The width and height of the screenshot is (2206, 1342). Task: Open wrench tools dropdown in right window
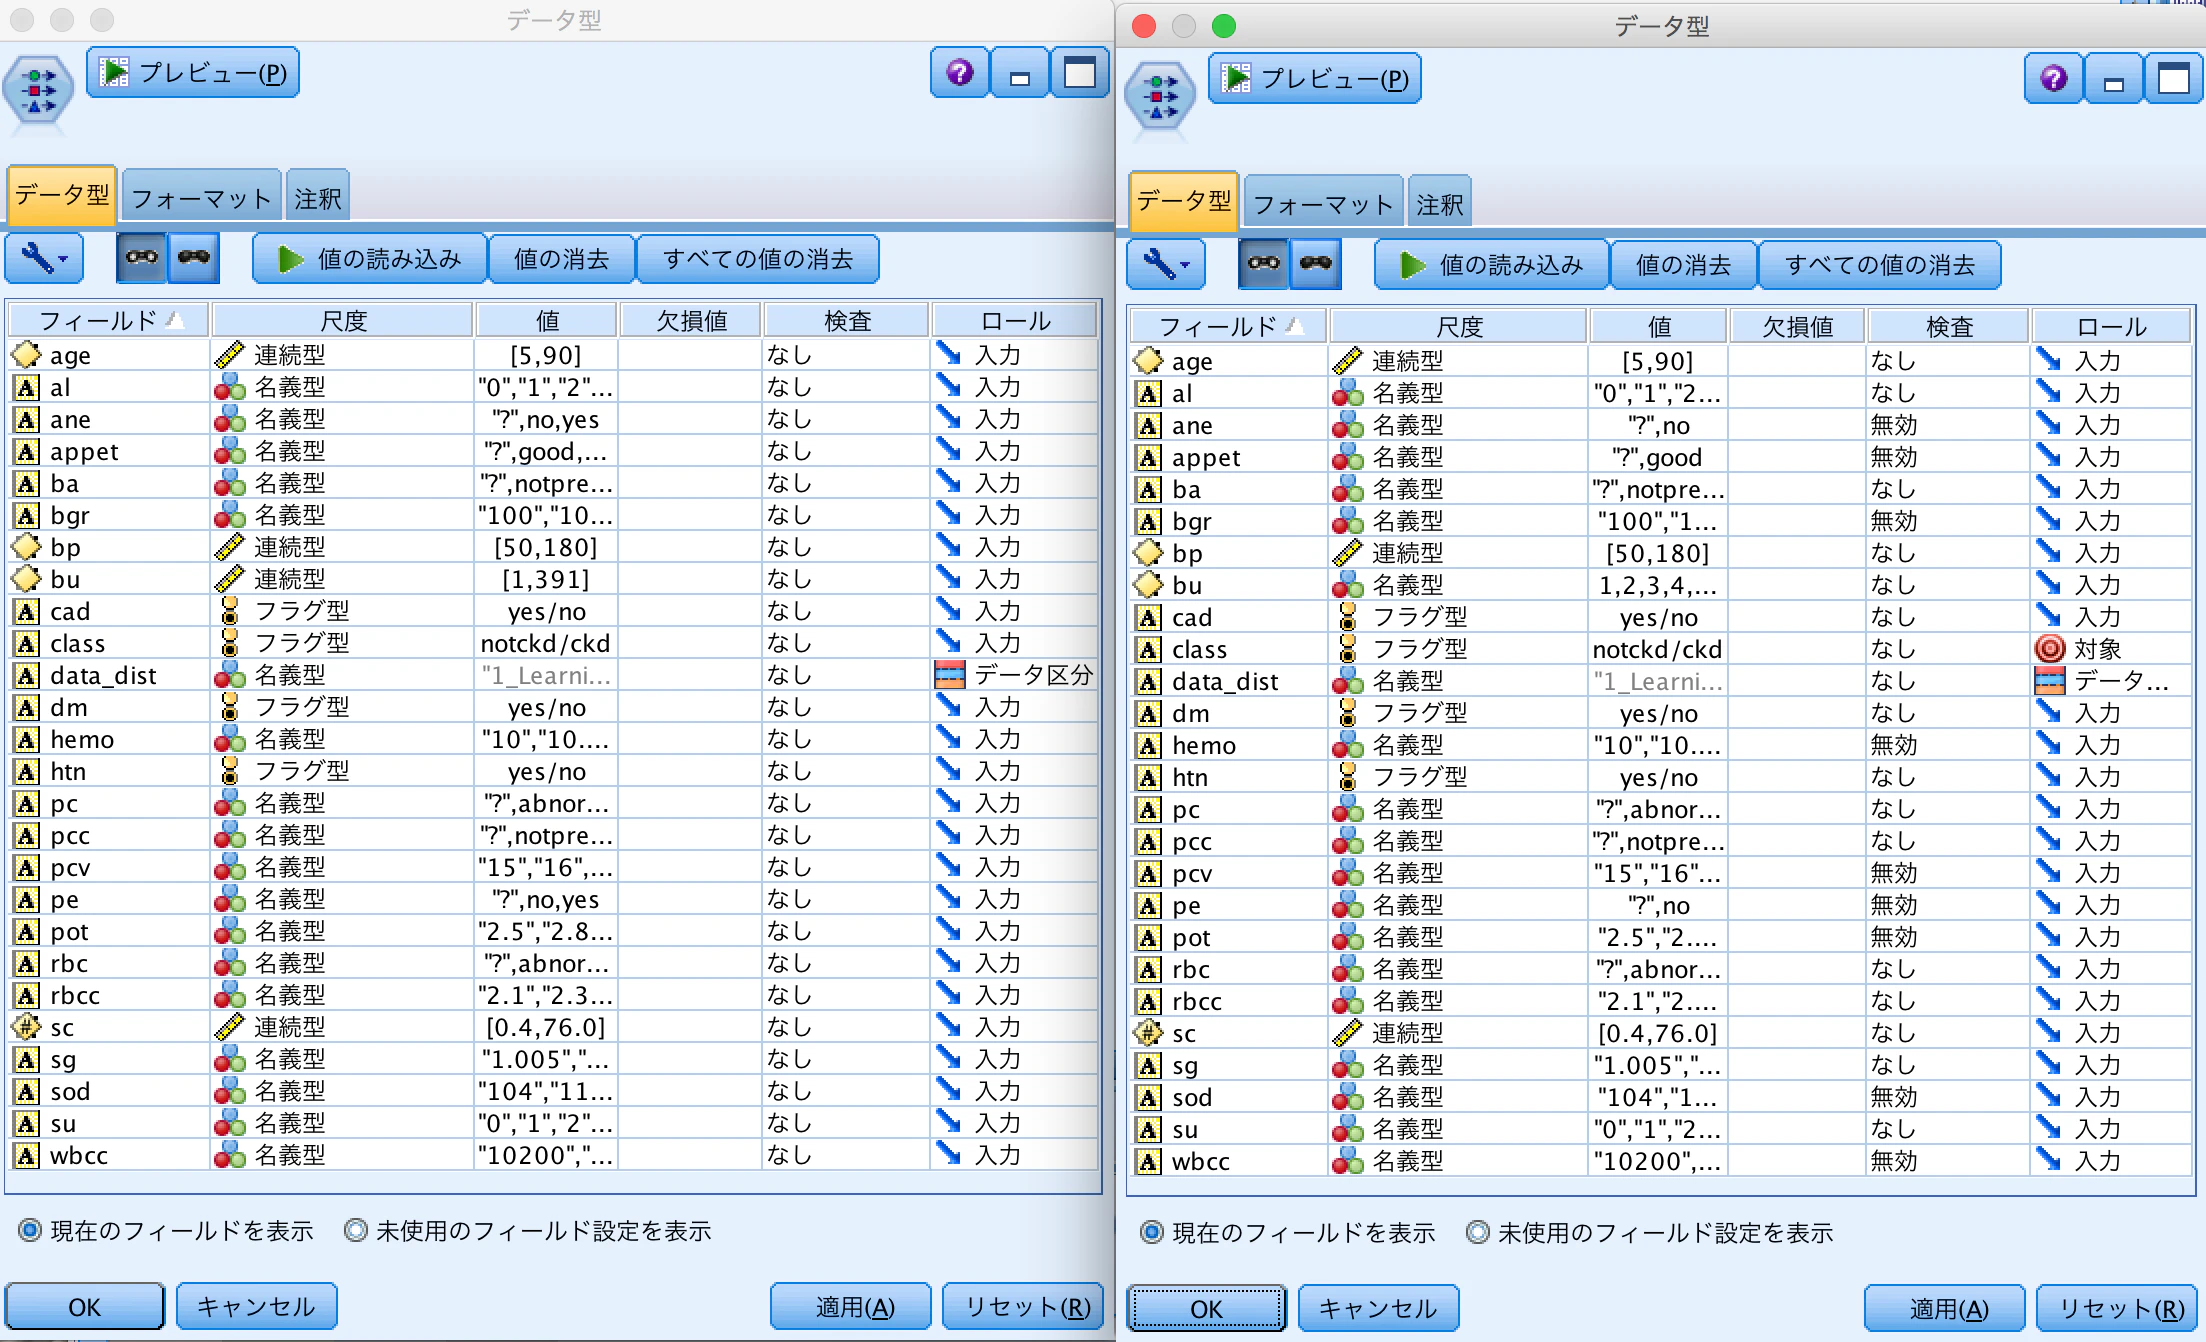pyautogui.click(x=1166, y=265)
